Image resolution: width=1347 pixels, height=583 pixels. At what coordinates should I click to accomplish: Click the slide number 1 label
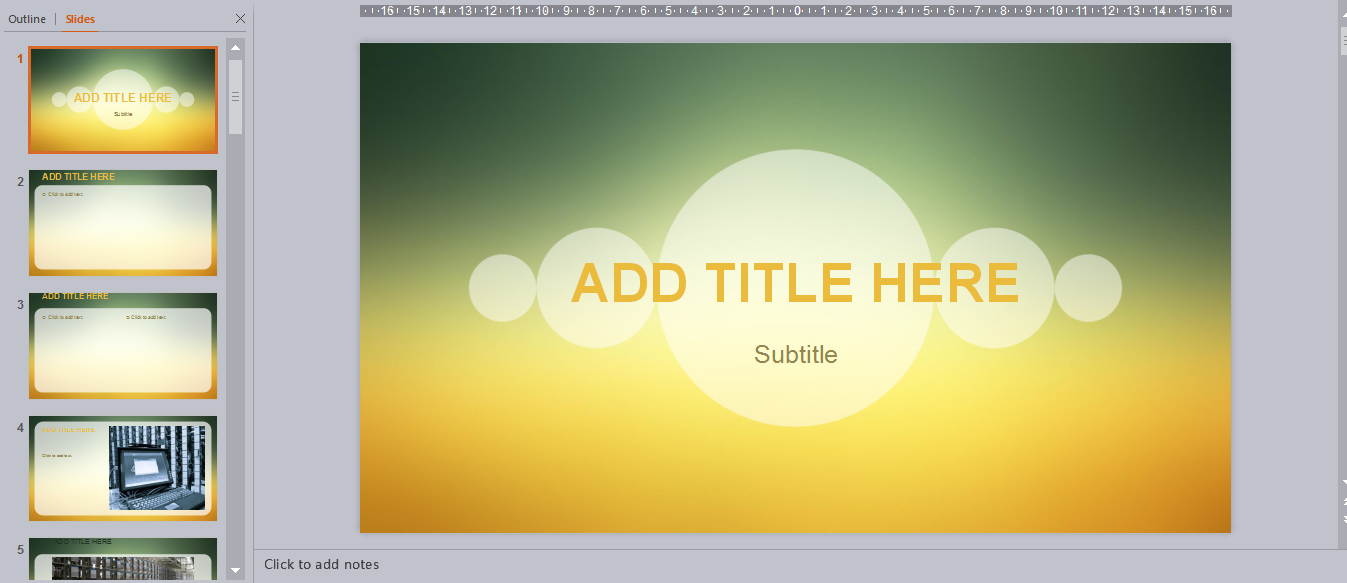coord(18,58)
